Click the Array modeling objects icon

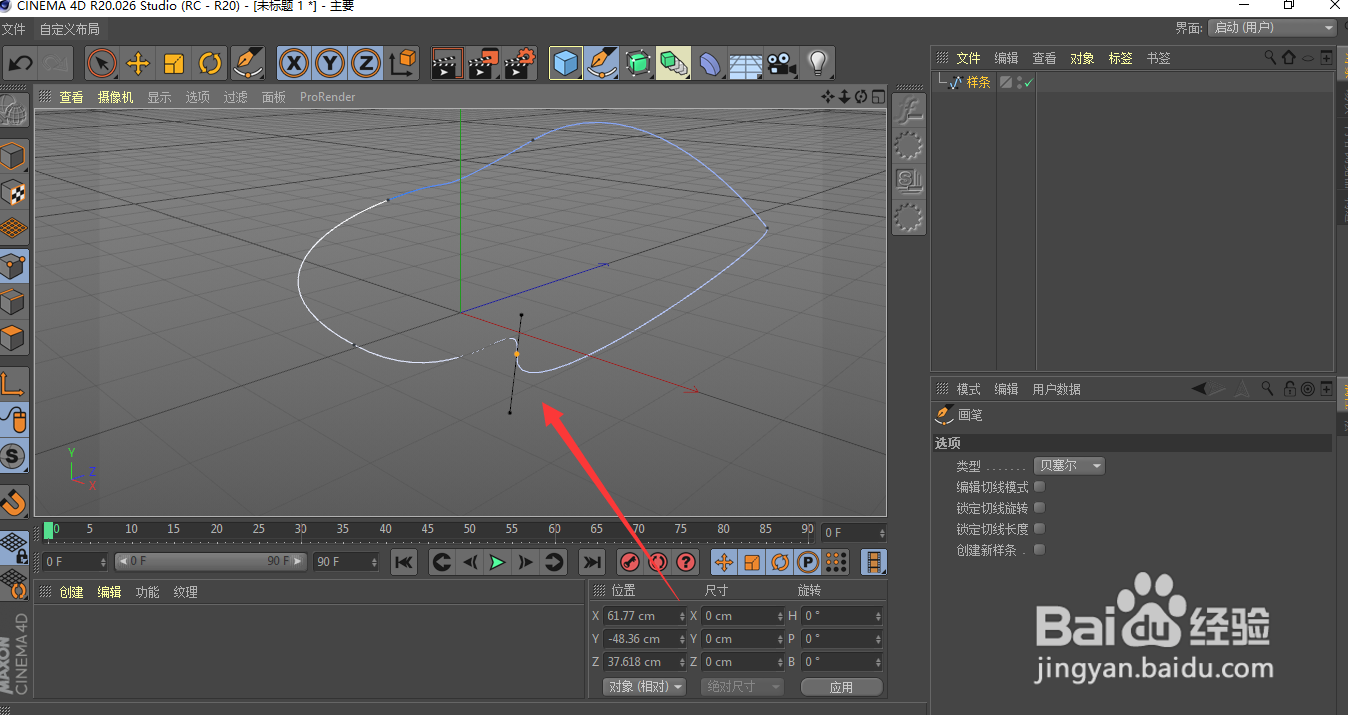674,63
